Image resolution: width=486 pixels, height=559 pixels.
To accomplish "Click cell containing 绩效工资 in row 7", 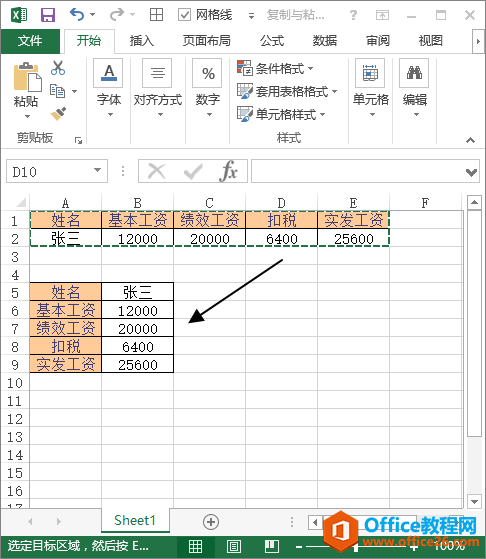I will pos(66,328).
